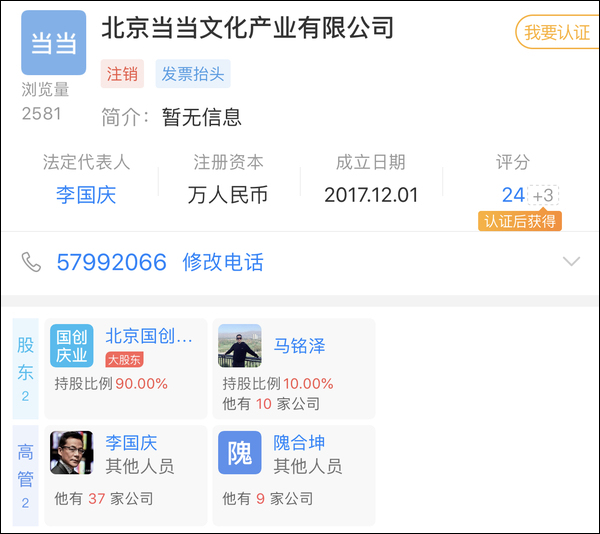Open the 高管 section tab

click(25, 475)
